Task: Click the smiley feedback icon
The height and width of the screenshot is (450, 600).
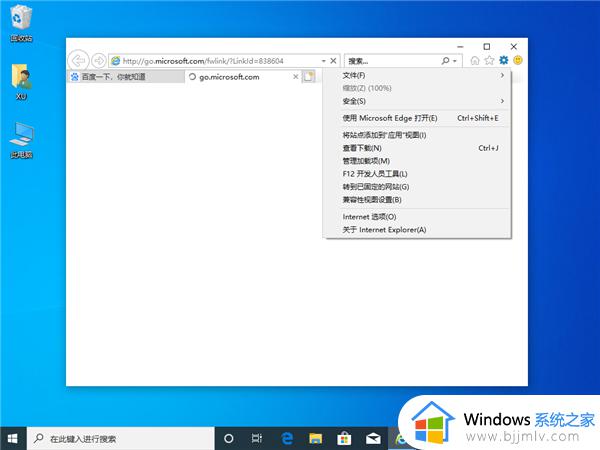Action: pyautogui.click(x=518, y=60)
